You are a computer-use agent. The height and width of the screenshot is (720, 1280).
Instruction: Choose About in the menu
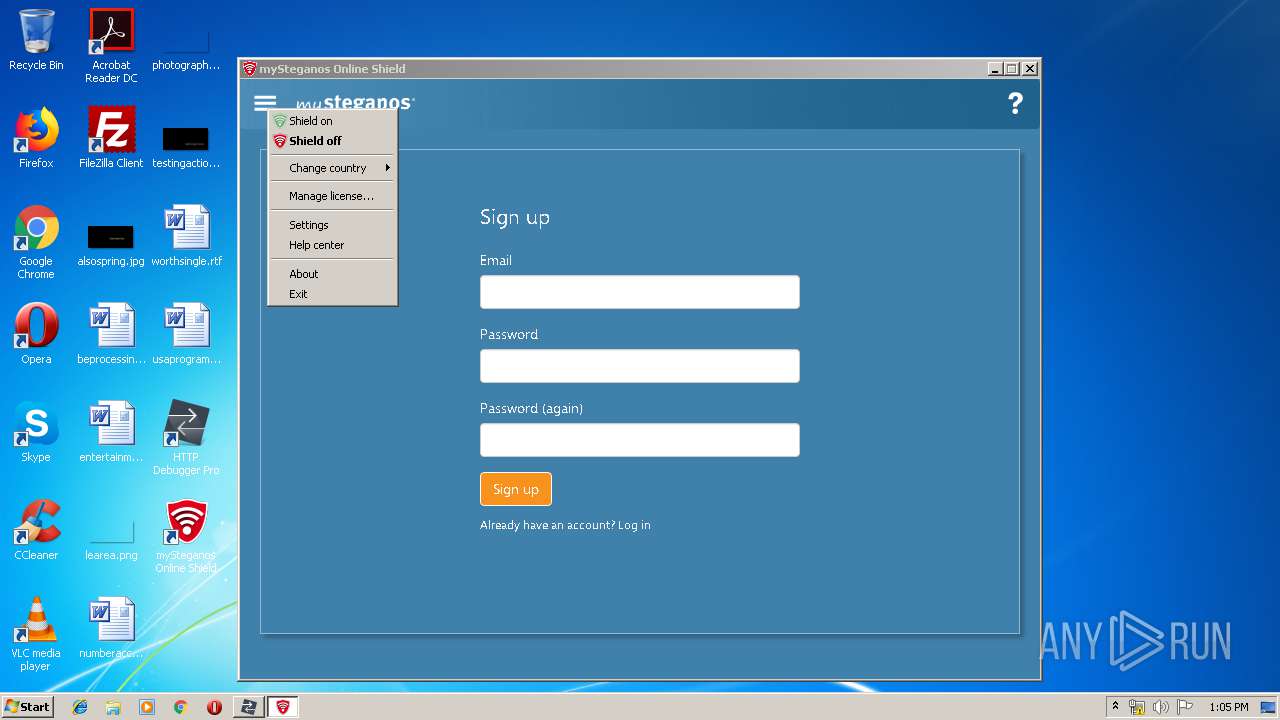coord(333,274)
